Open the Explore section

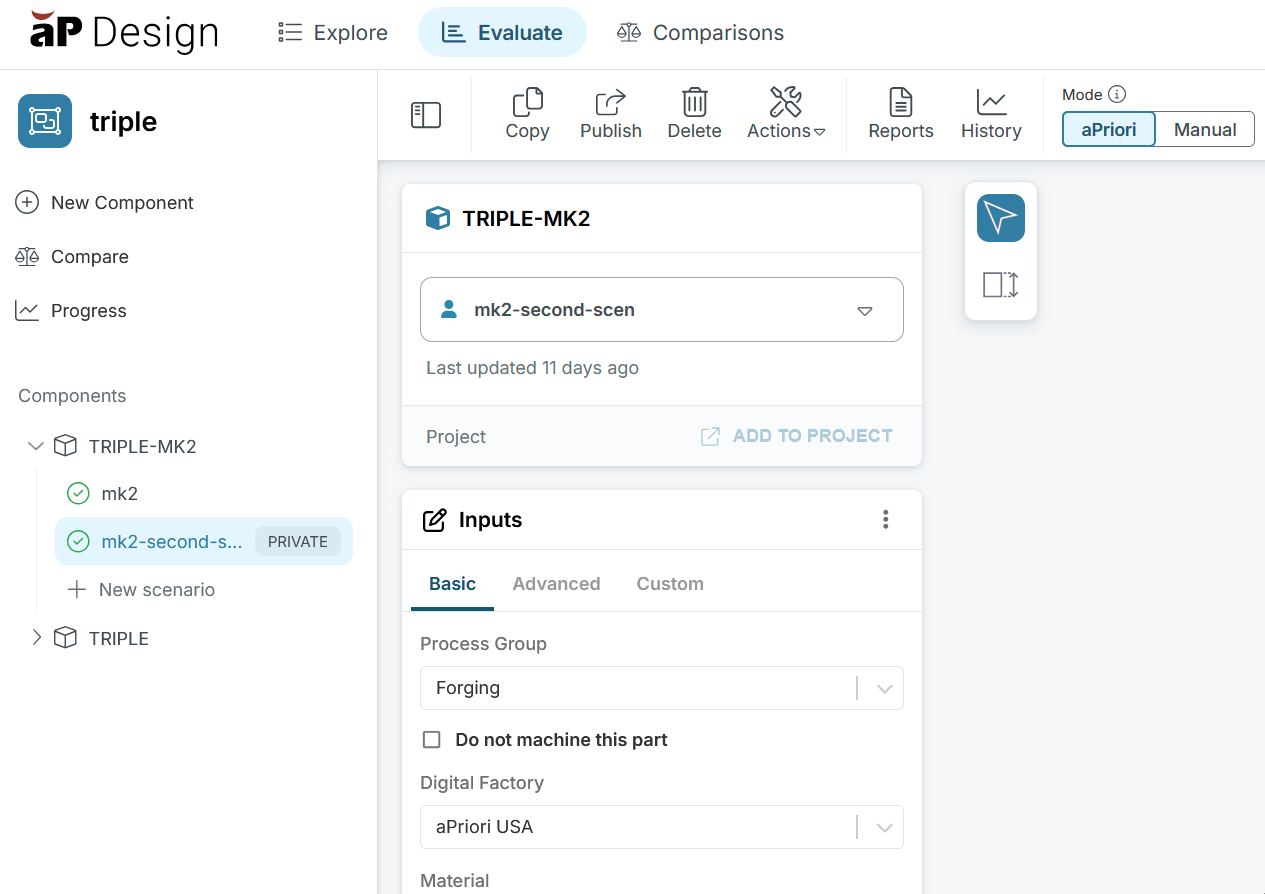click(333, 33)
